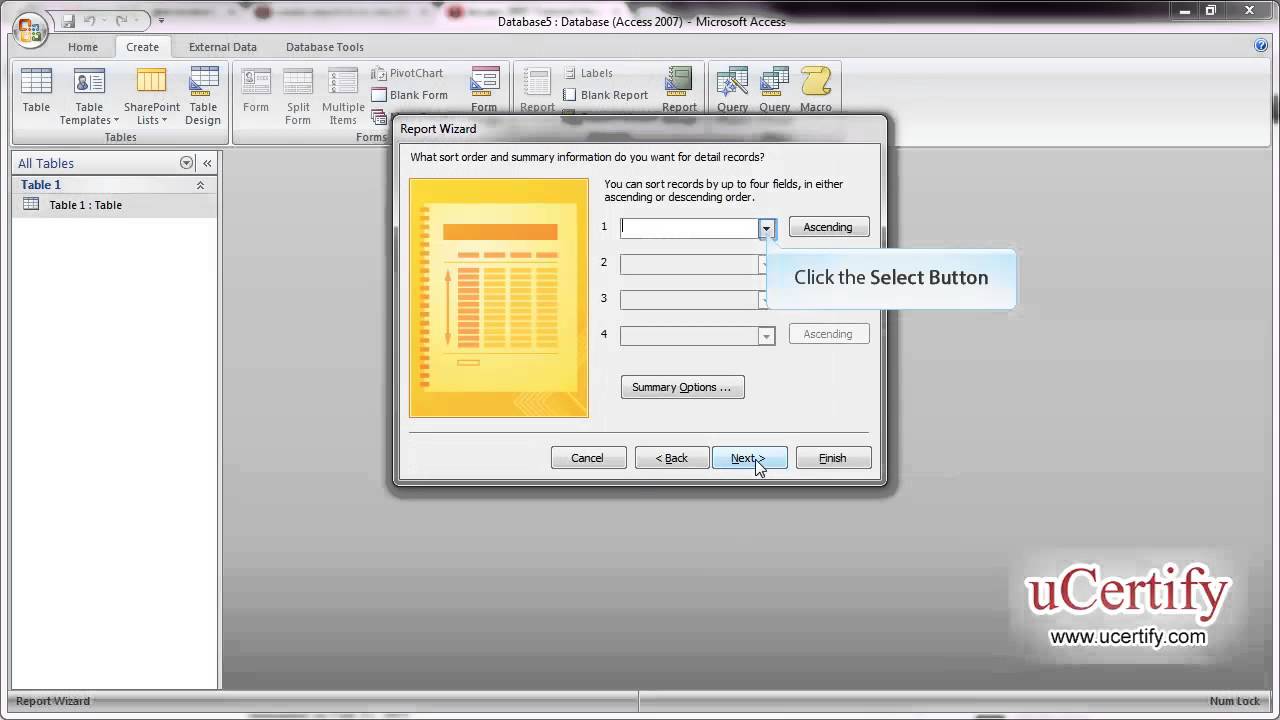Click the table icon beside Table 1 : Table
The image size is (1280, 720).
31,204
